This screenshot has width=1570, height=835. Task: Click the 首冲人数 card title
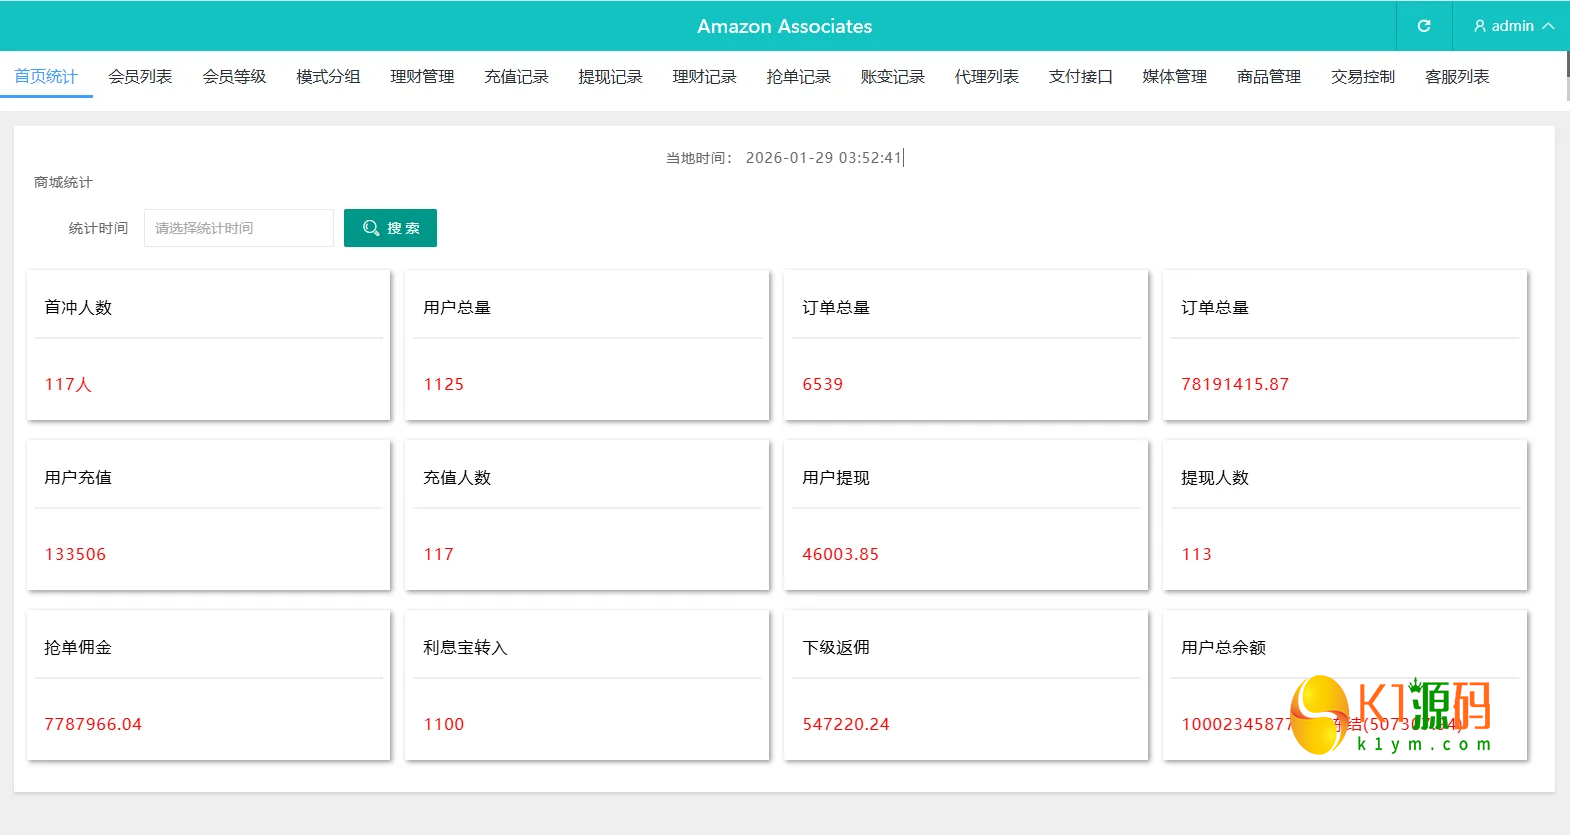point(78,307)
